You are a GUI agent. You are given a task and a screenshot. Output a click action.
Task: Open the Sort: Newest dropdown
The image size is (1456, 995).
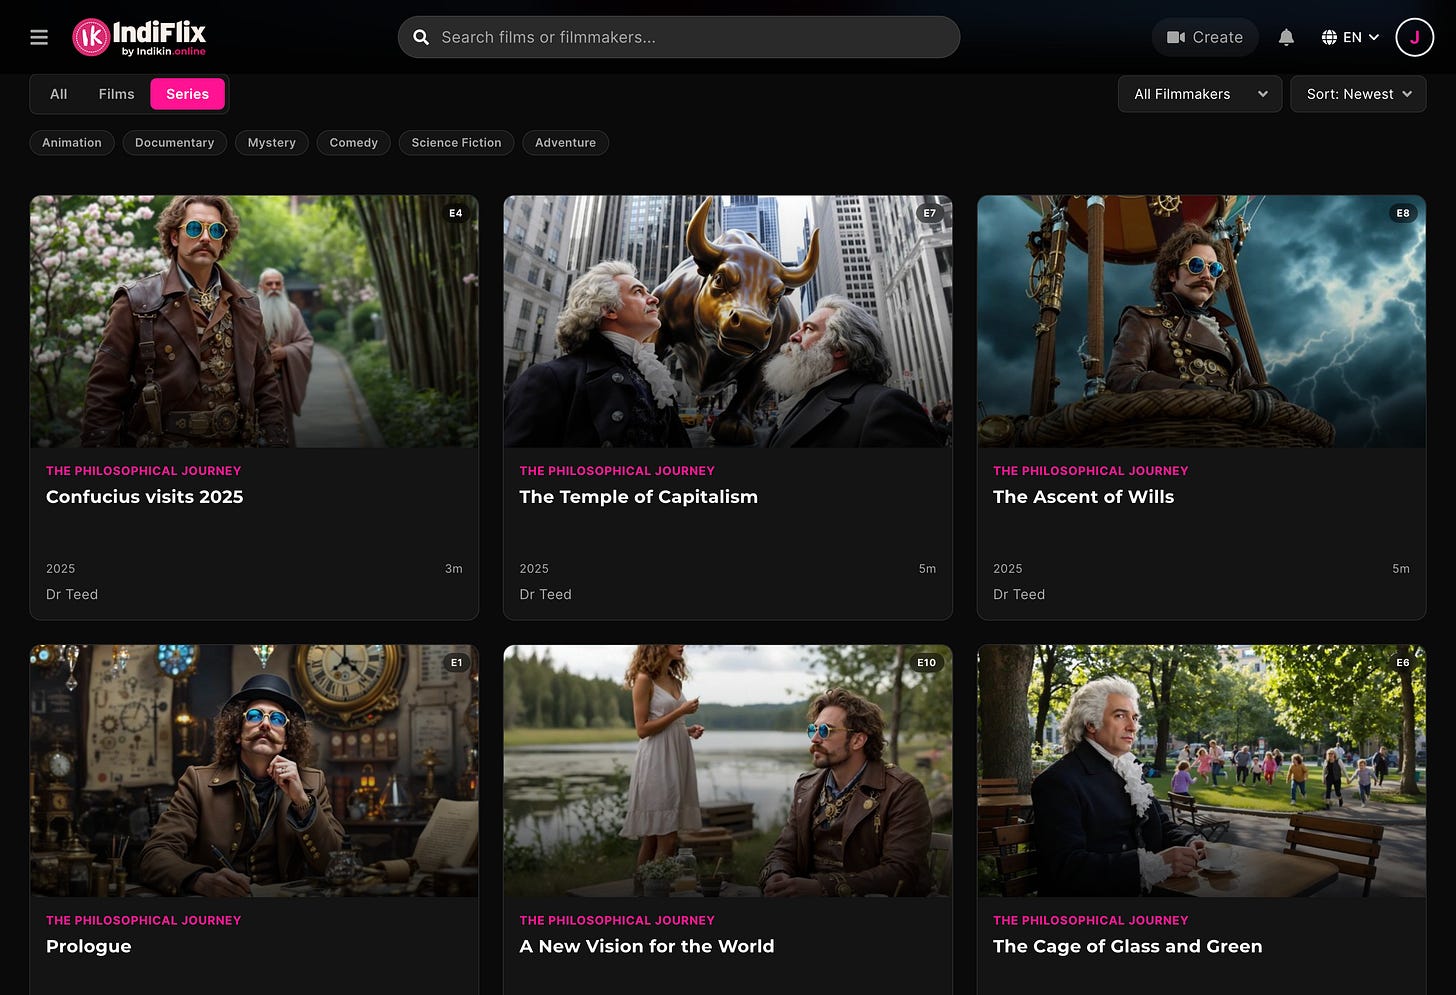1358,94
